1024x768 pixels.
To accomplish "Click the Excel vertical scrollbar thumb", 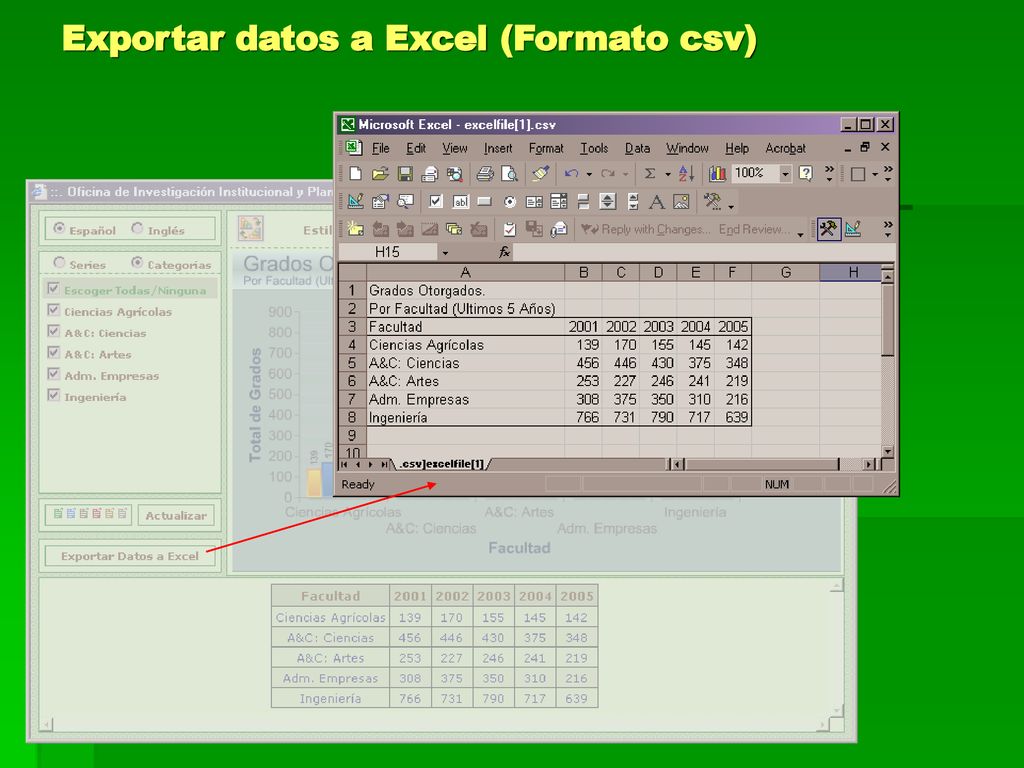I will coord(887,319).
